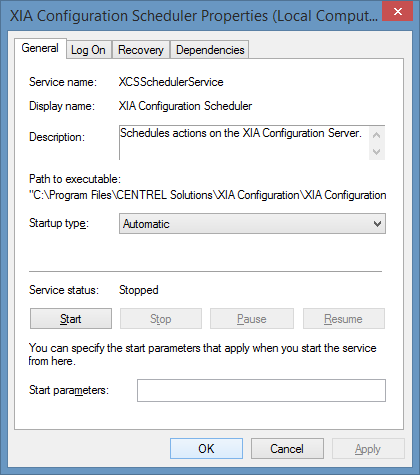The image size is (420, 475).
Task: Close the properties dialog with X
Action: (x=397, y=12)
